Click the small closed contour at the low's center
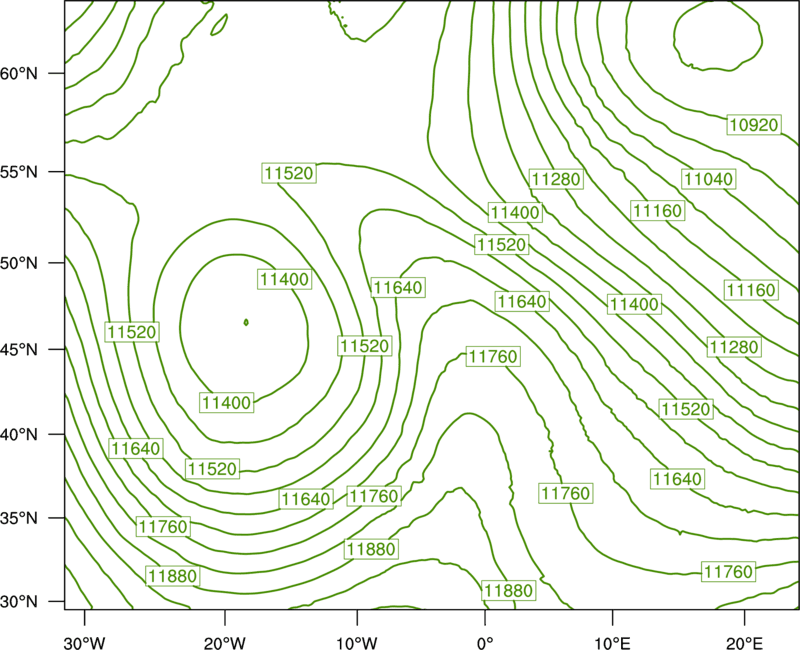 point(246,322)
